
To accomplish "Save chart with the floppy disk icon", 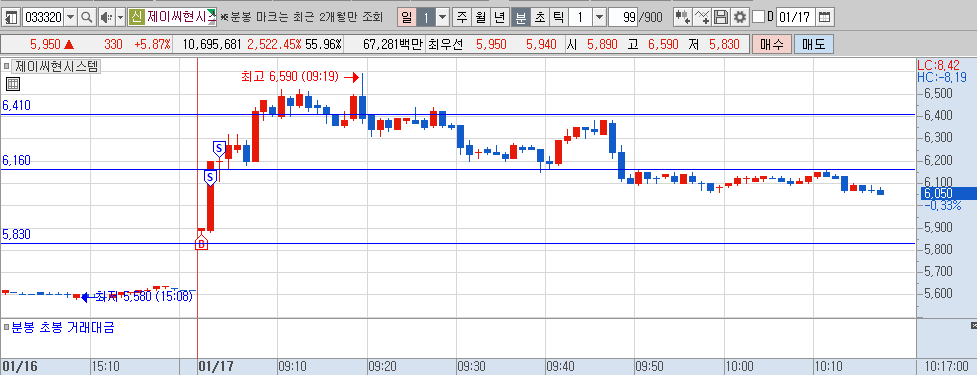I will click(x=721, y=17).
